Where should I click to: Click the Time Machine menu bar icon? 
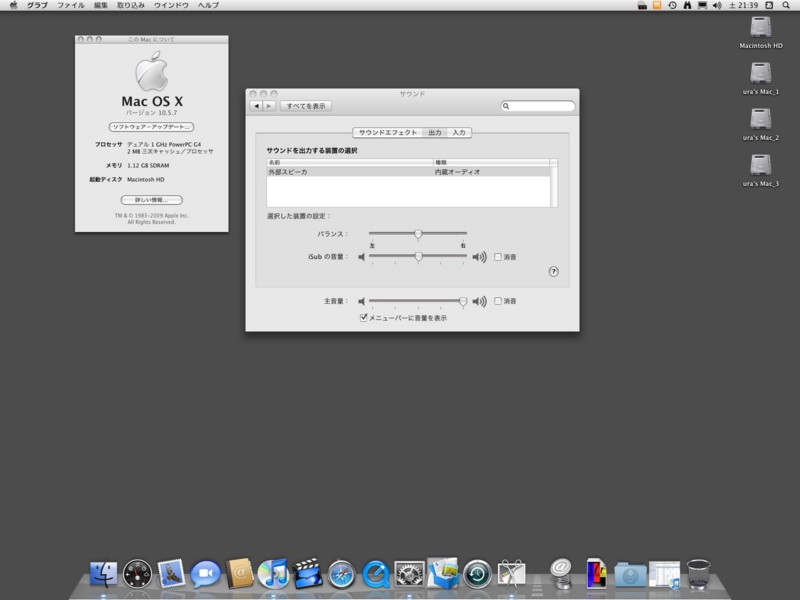click(672, 5)
